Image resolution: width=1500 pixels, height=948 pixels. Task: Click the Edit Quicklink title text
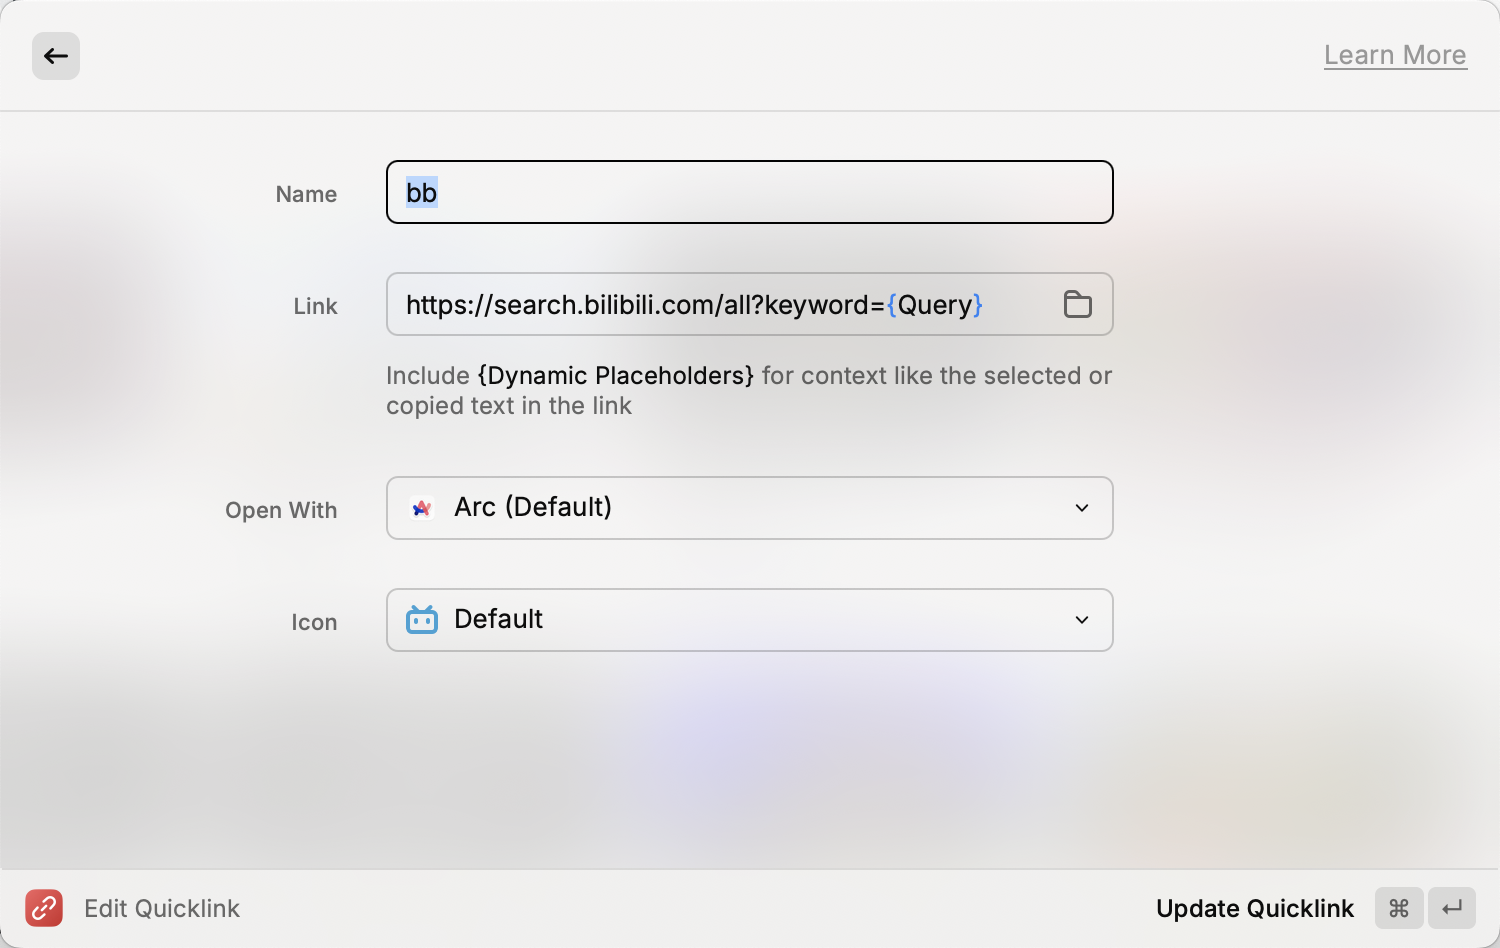pos(162,908)
